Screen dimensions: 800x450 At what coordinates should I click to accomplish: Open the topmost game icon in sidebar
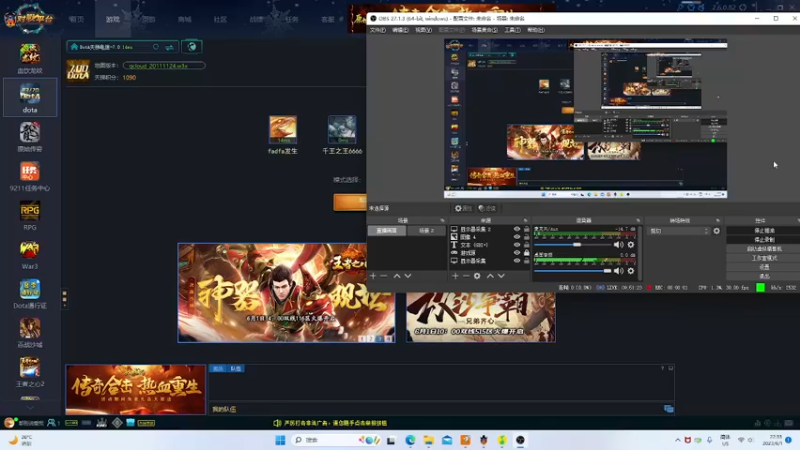(x=30, y=53)
